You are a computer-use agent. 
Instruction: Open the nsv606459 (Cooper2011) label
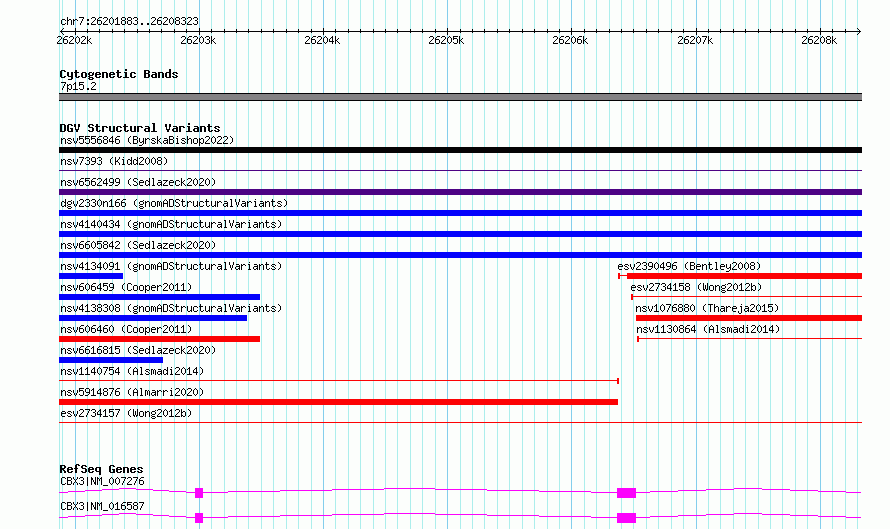126,287
